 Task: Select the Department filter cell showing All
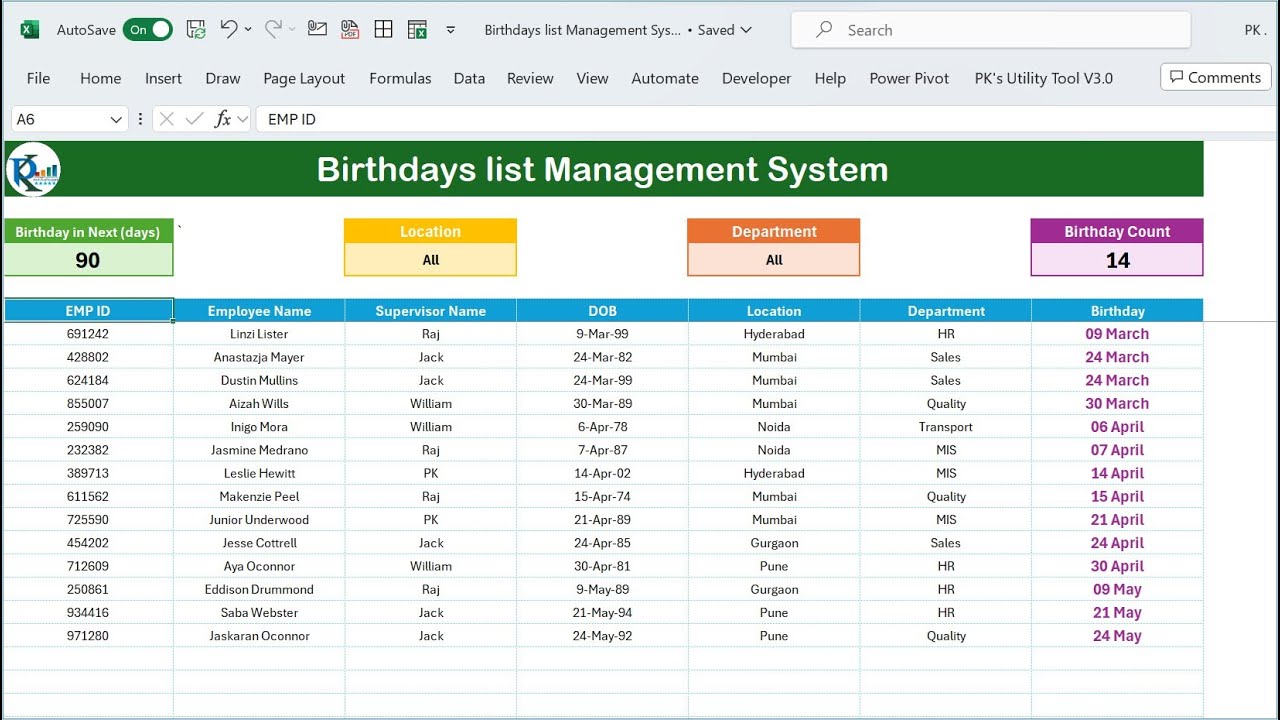point(774,260)
